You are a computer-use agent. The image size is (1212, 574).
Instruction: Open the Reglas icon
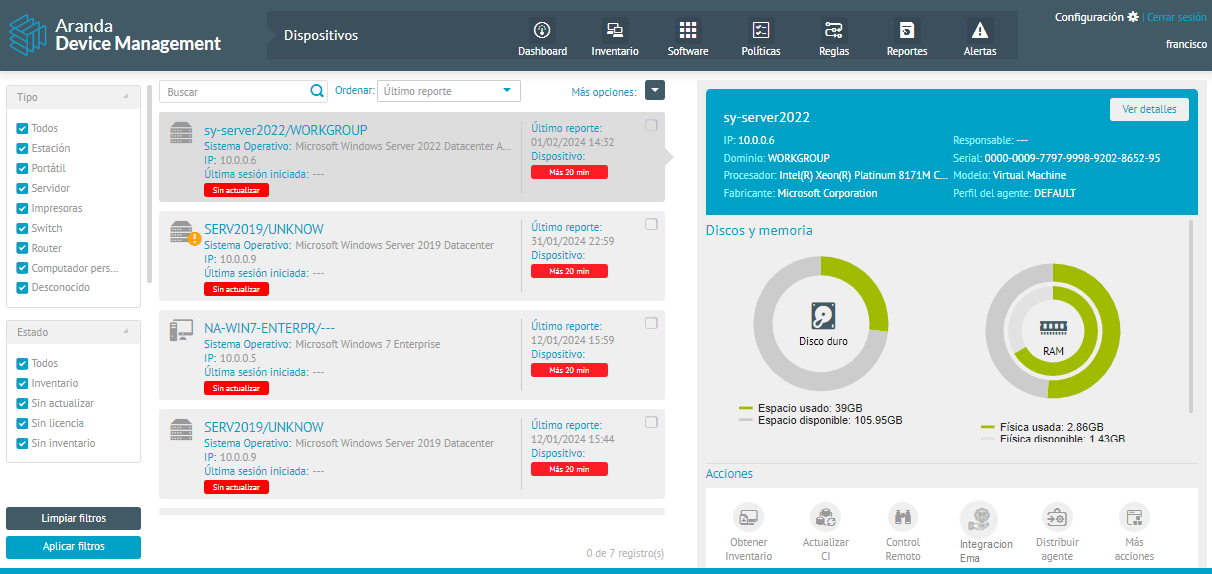click(x=834, y=30)
